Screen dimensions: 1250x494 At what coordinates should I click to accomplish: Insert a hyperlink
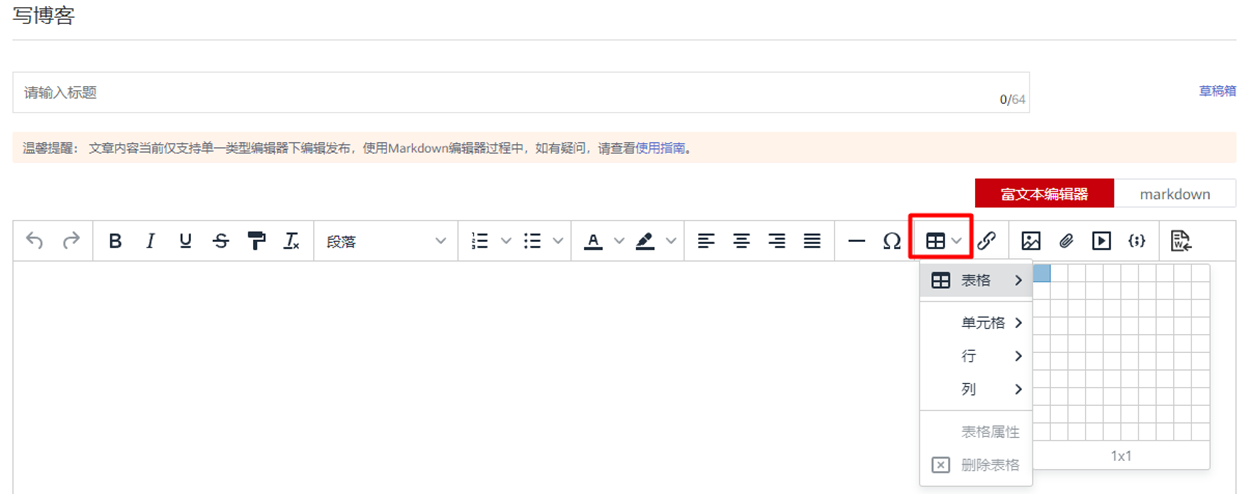[986, 241]
